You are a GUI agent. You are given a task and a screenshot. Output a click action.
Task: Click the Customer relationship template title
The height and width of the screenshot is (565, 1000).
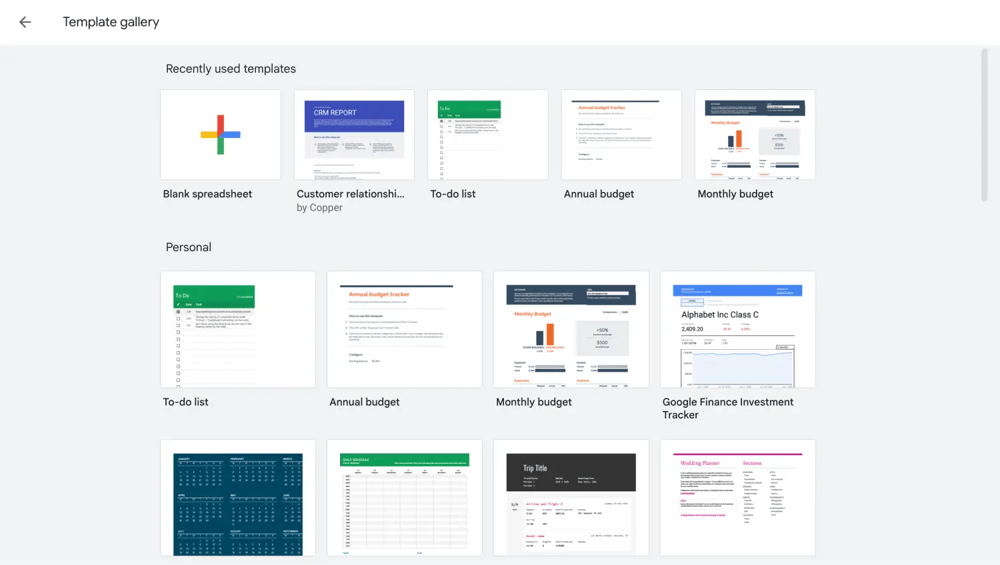350,194
